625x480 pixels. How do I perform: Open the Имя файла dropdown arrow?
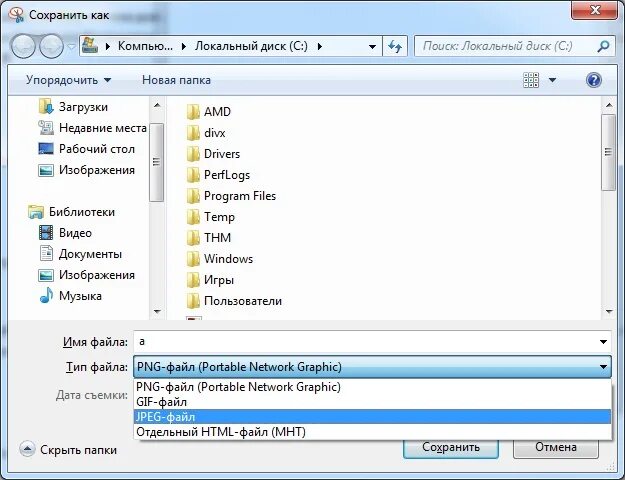[x=603, y=342]
